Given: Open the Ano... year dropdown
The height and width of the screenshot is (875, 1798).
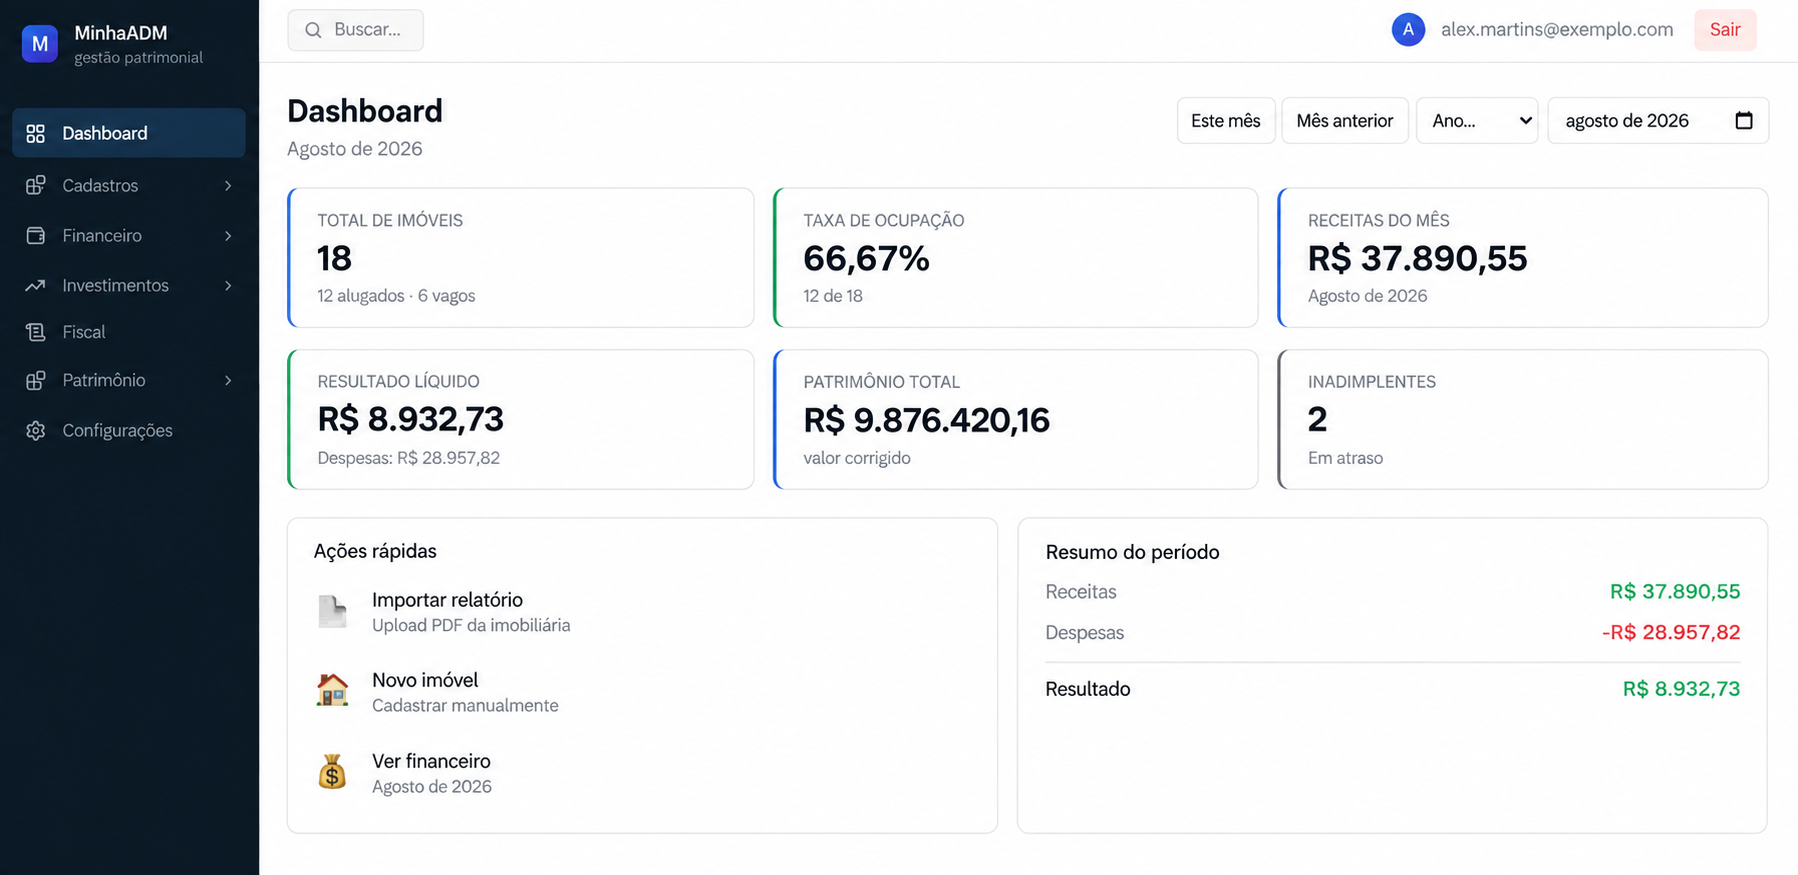Looking at the screenshot, I should [x=1477, y=120].
